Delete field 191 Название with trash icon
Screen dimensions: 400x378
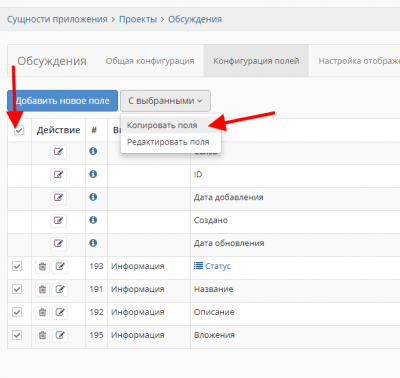click(42, 289)
